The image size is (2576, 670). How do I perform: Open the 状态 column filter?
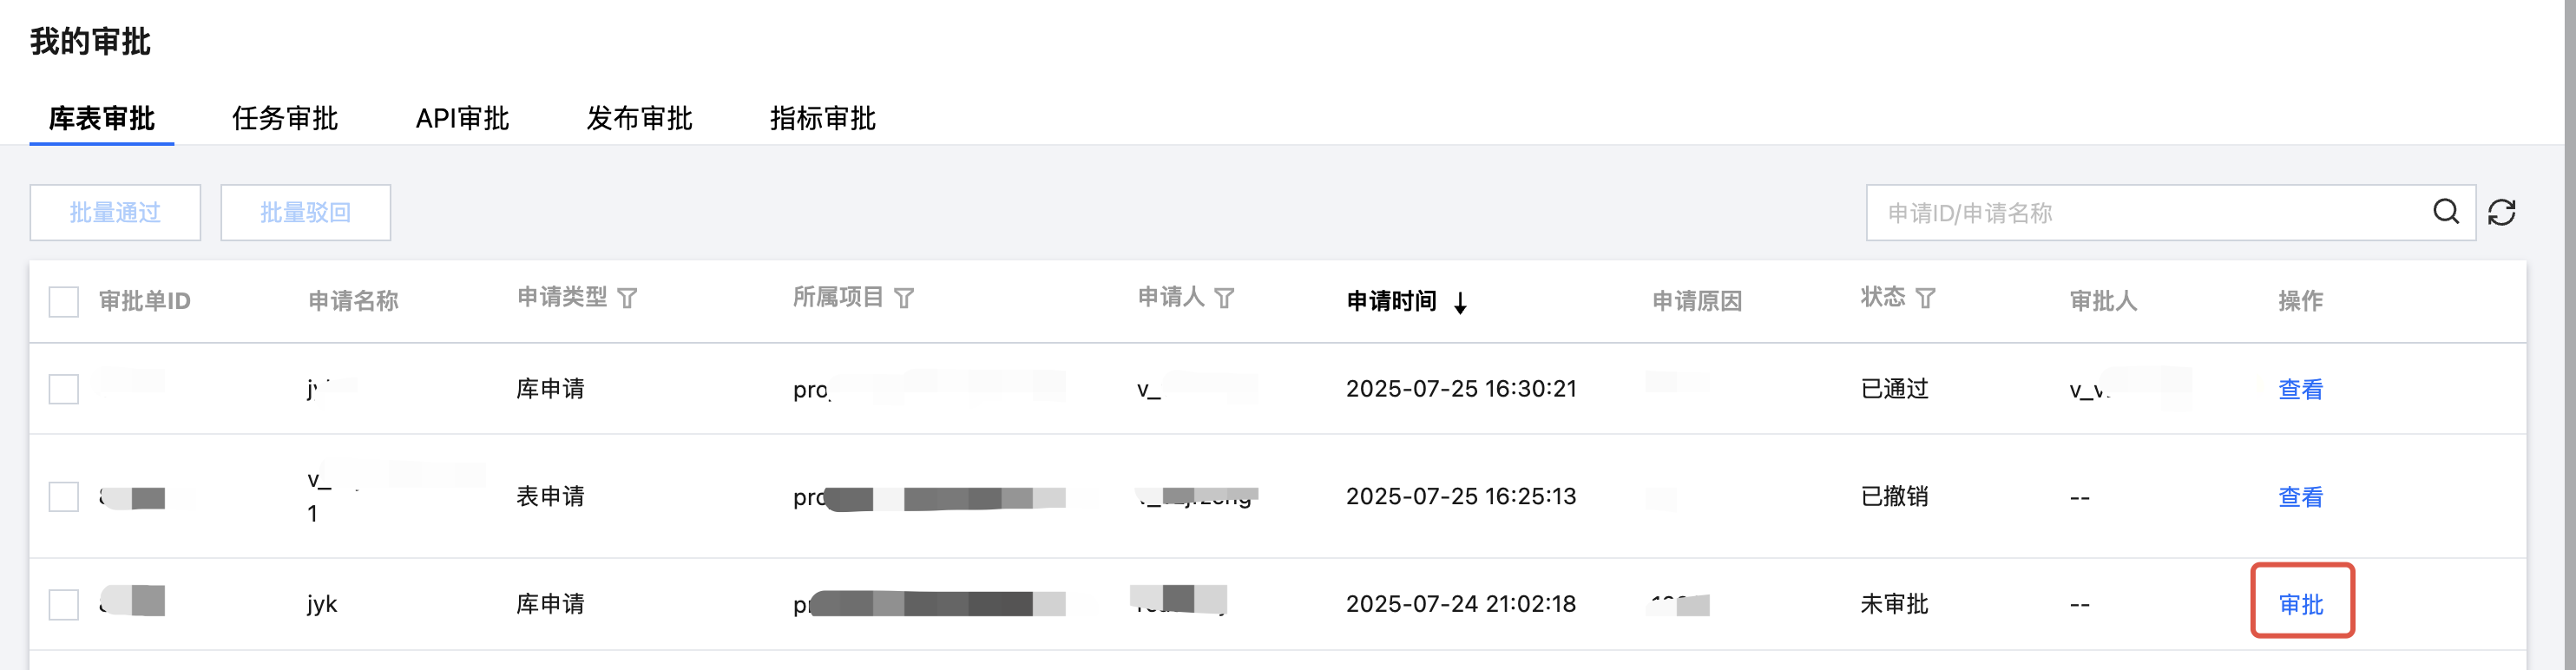pyautogui.click(x=1925, y=298)
